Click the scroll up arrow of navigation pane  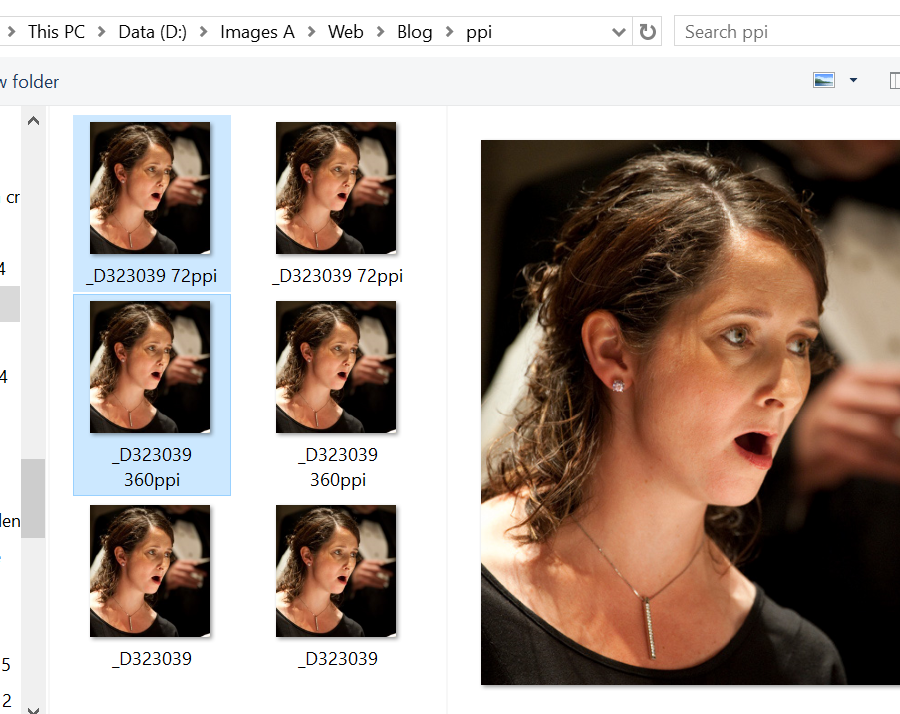tap(33, 121)
